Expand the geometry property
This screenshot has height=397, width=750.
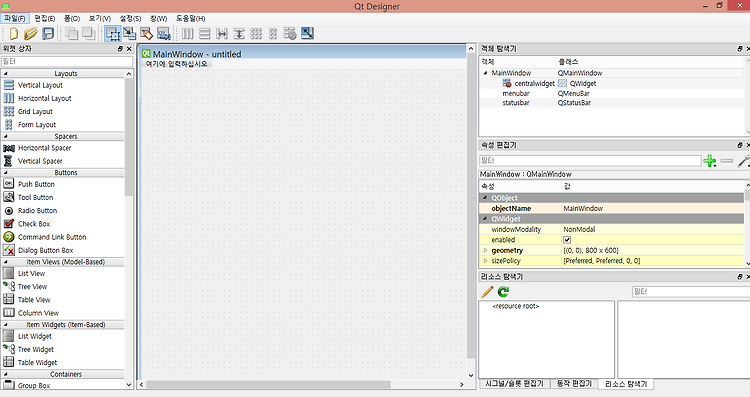[x=485, y=251]
